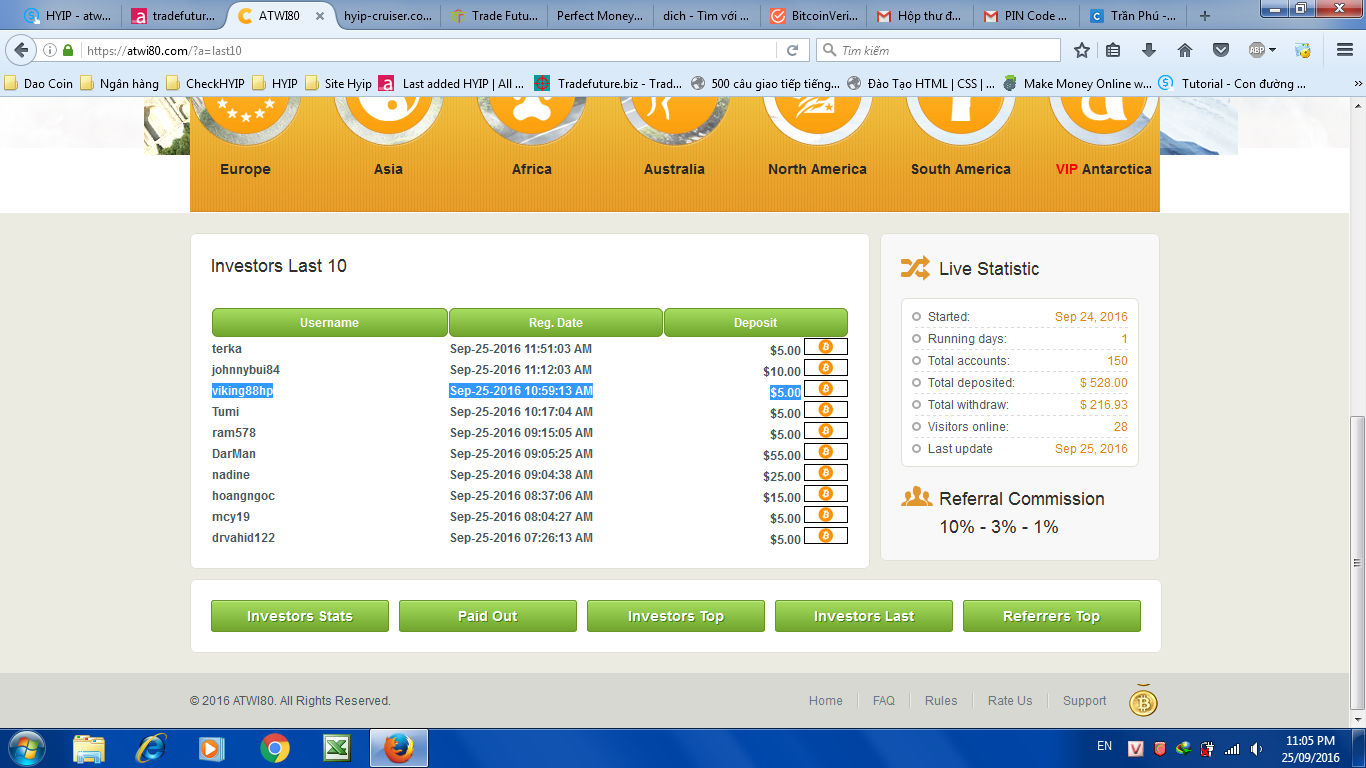Click the Deposit column header
The height and width of the screenshot is (768, 1366).
(756, 323)
